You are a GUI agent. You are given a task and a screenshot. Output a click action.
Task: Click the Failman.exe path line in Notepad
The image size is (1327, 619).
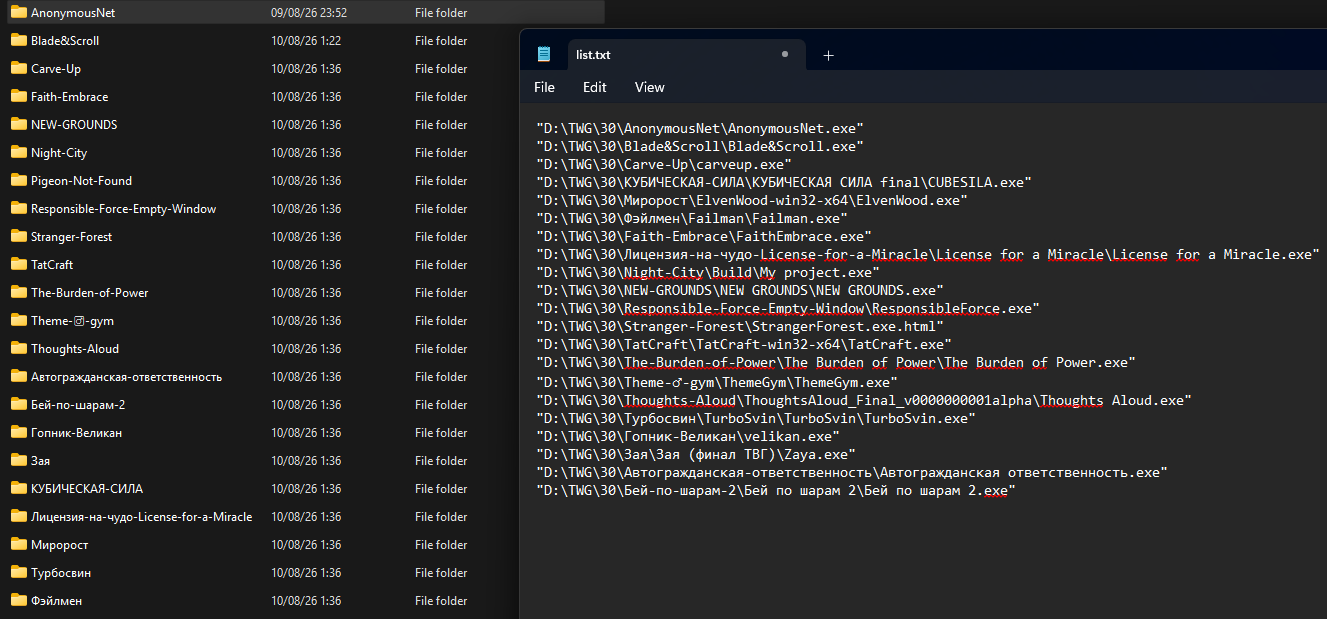(x=692, y=218)
